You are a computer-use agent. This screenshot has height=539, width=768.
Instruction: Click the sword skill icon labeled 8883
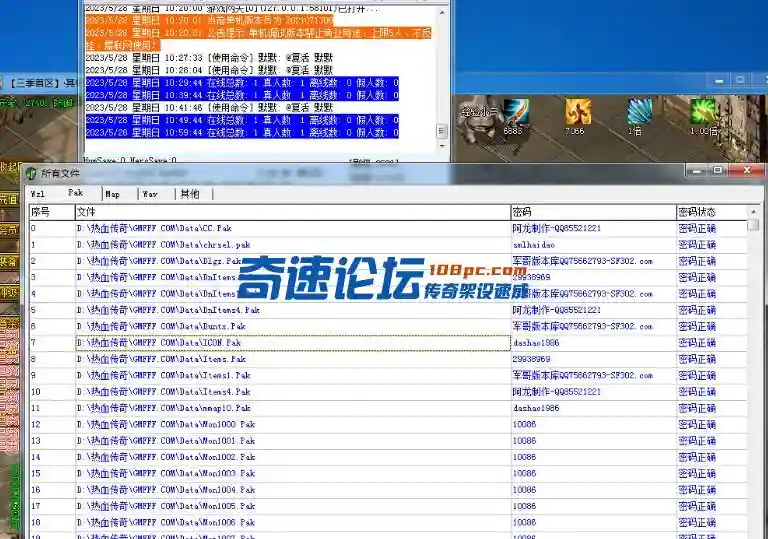coord(516,111)
